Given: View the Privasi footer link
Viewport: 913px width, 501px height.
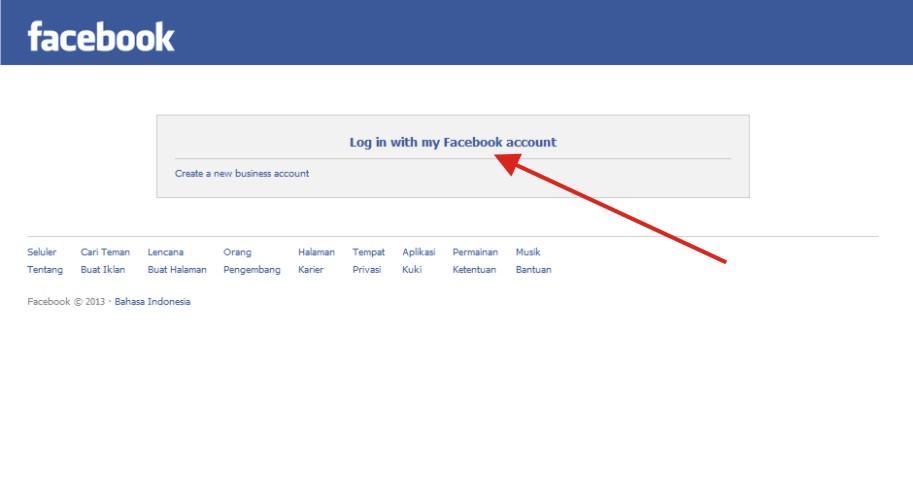Looking at the screenshot, I should [367, 270].
